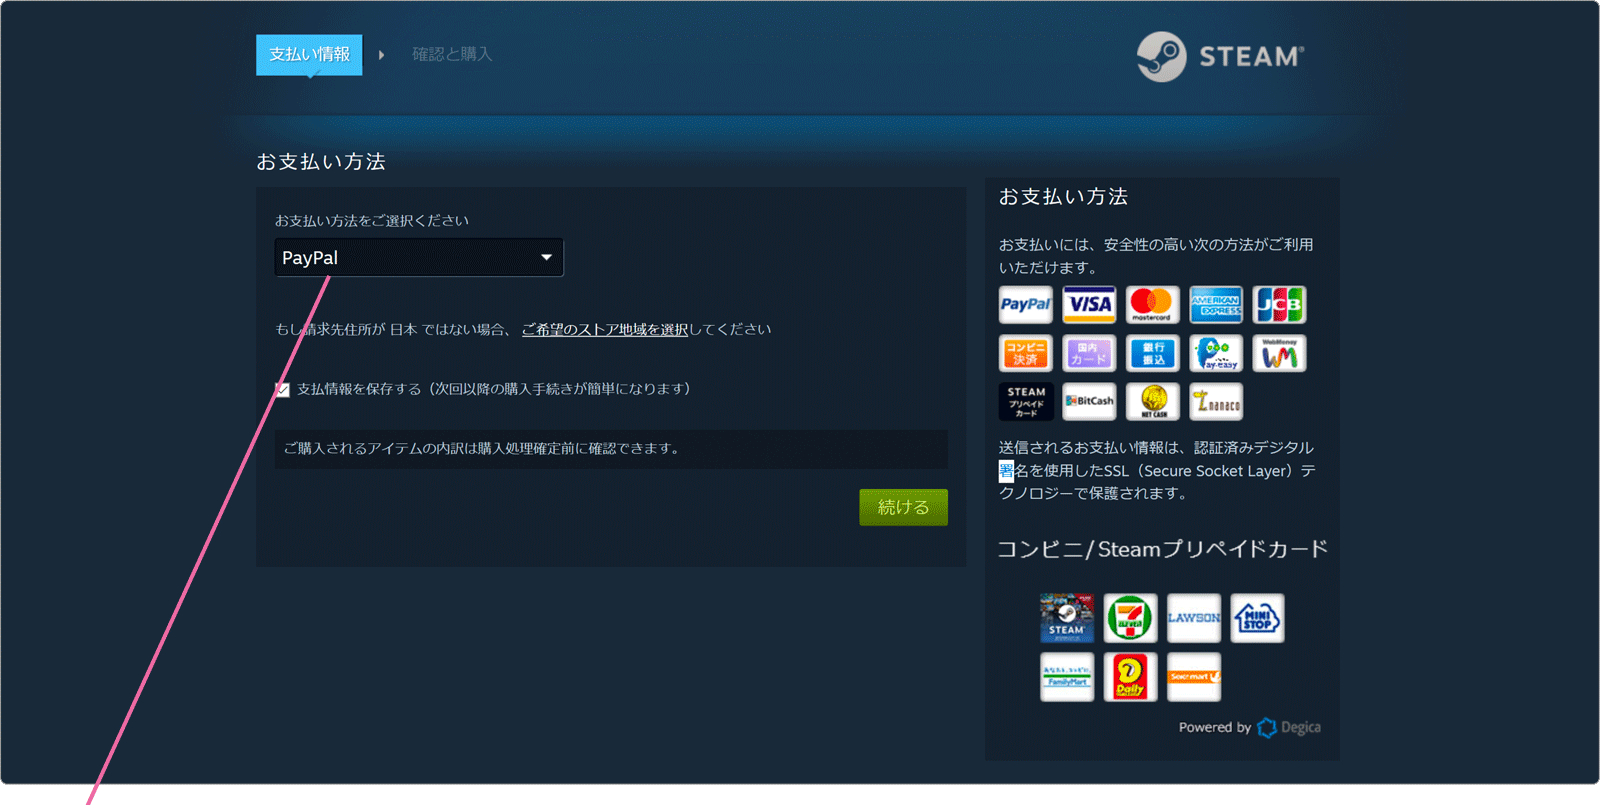Toggle 支払情報を保存する checkbox
Image resolution: width=1600 pixels, height=805 pixels.
[x=282, y=389]
